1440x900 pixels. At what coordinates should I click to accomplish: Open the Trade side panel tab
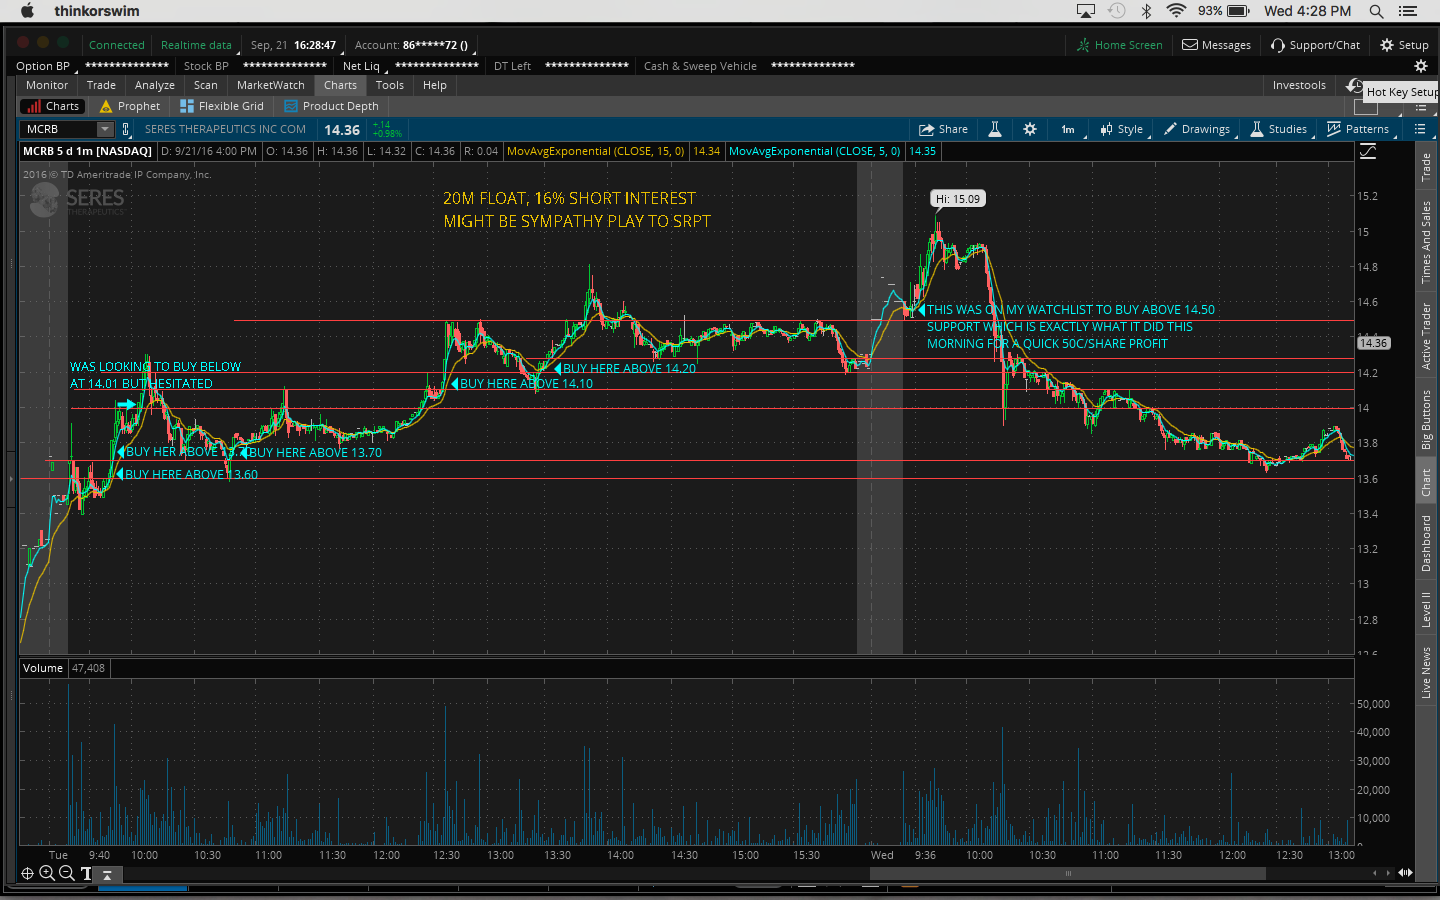pyautogui.click(x=1426, y=167)
